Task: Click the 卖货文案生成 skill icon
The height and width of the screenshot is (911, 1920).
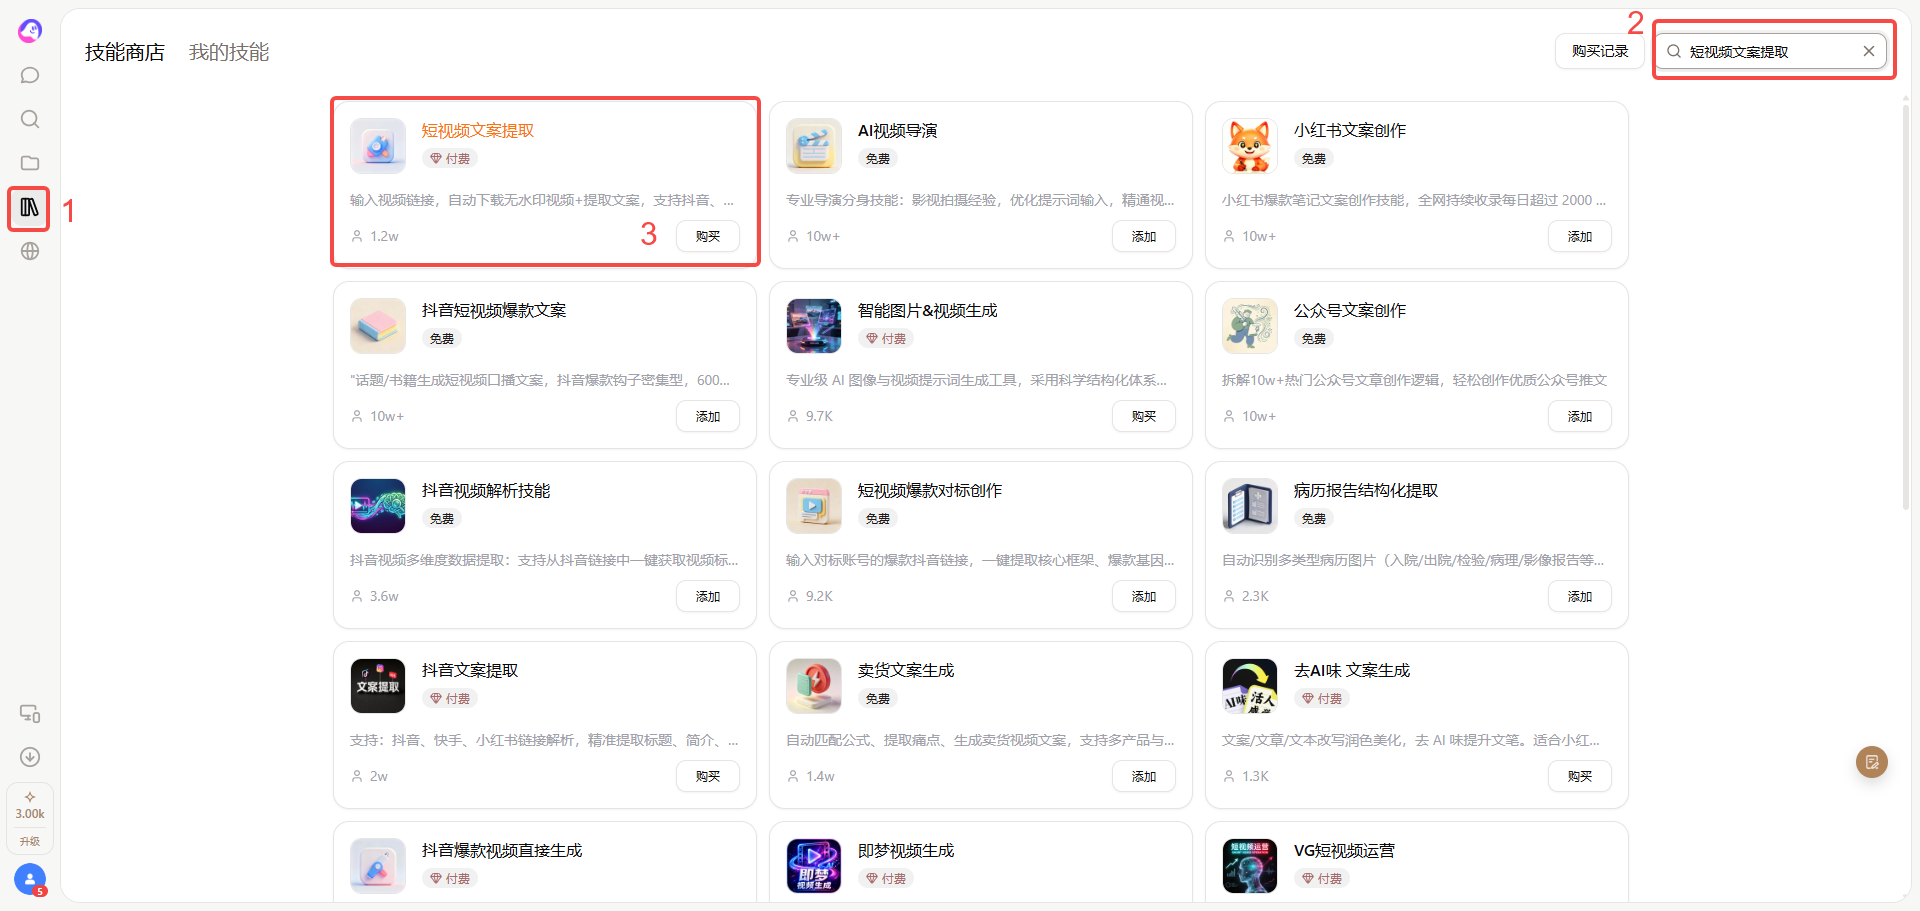Action: 814,686
